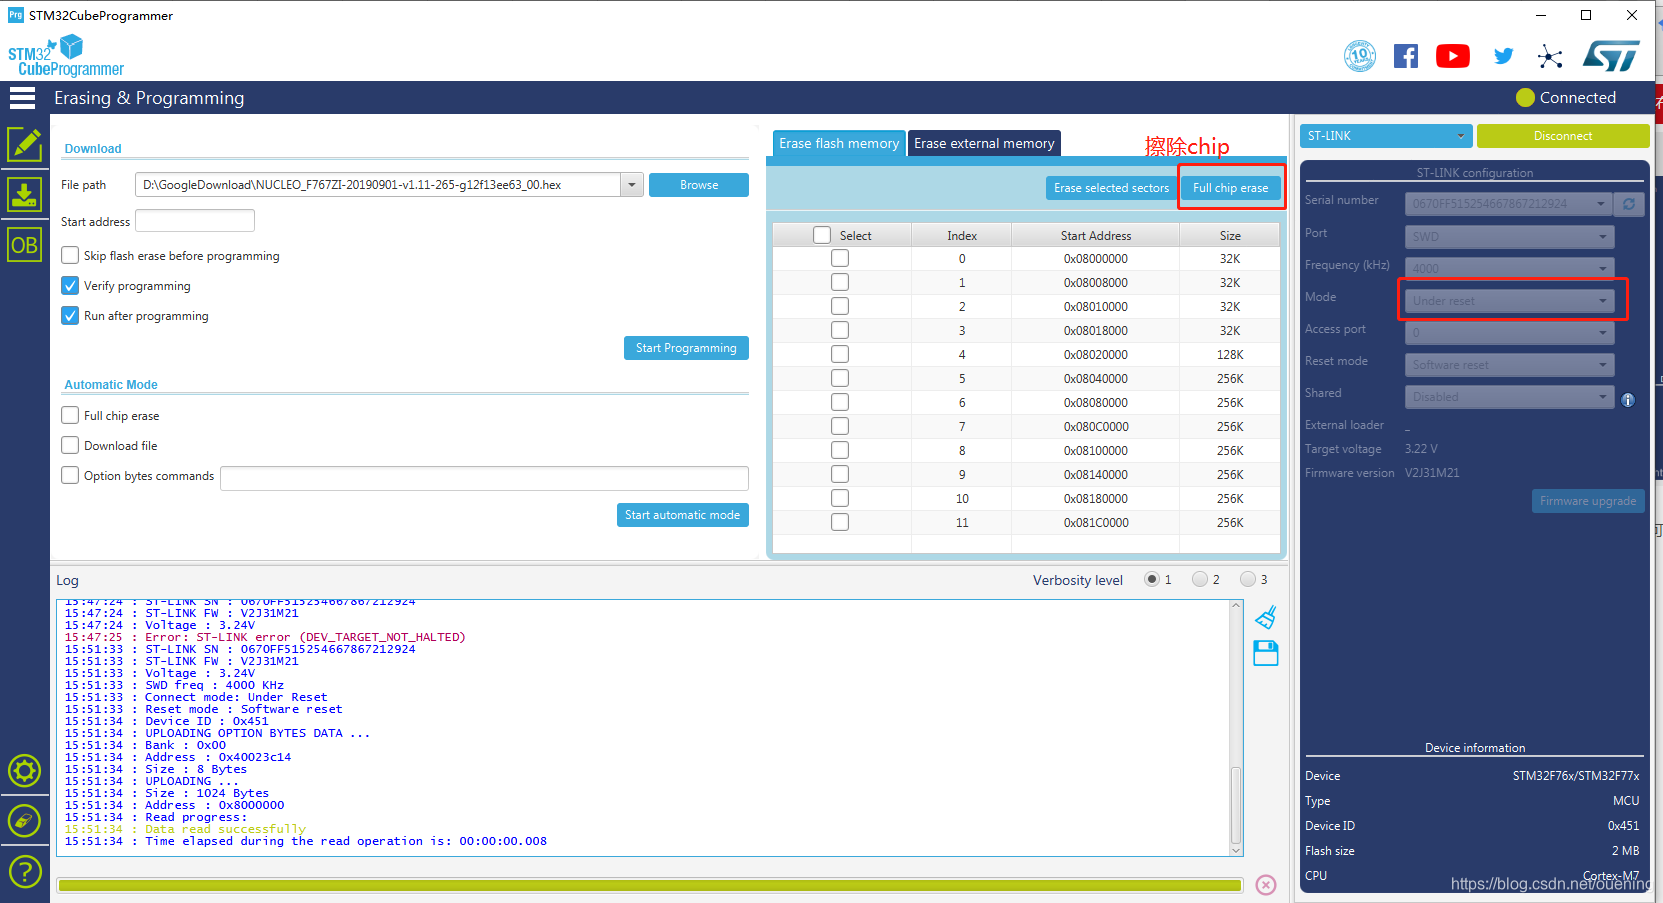Screen dimensions: 1663x903
Task: Uncheck Run after programming
Action: [x=70, y=315]
